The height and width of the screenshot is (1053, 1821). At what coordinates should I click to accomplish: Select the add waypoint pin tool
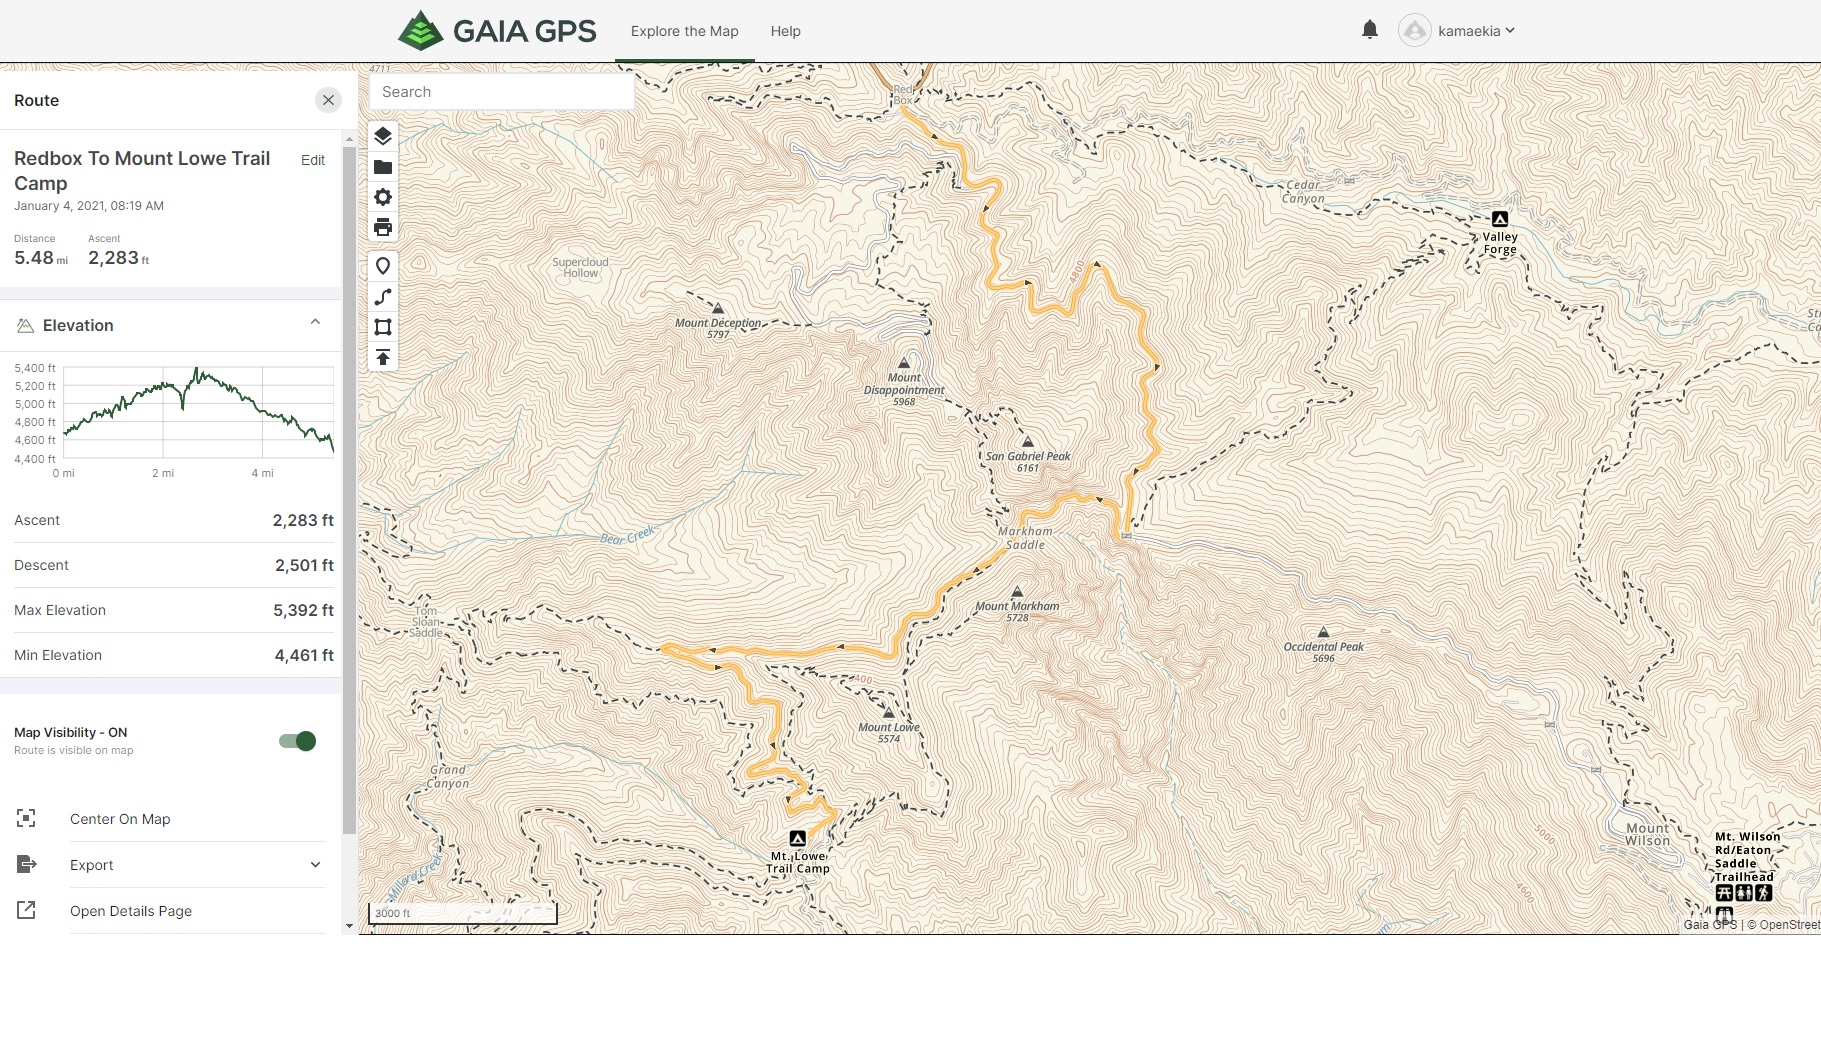tap(383, 266)
